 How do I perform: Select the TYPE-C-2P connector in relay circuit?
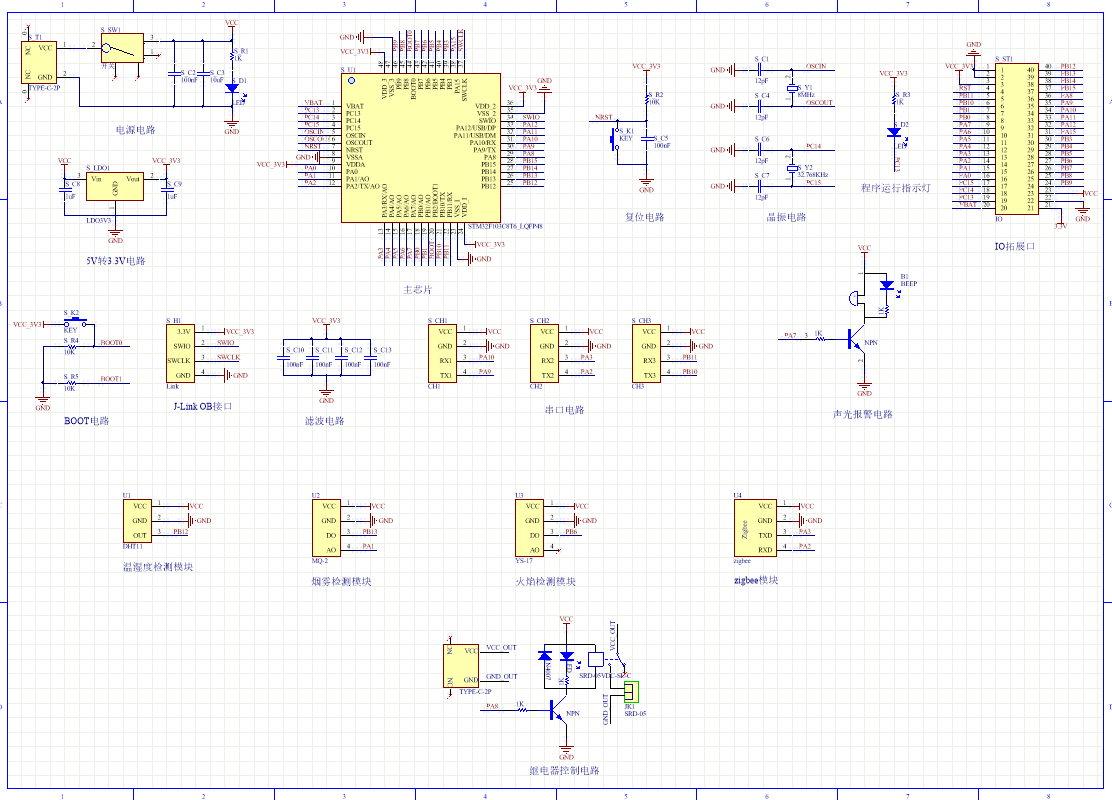[x=461, y=666]
